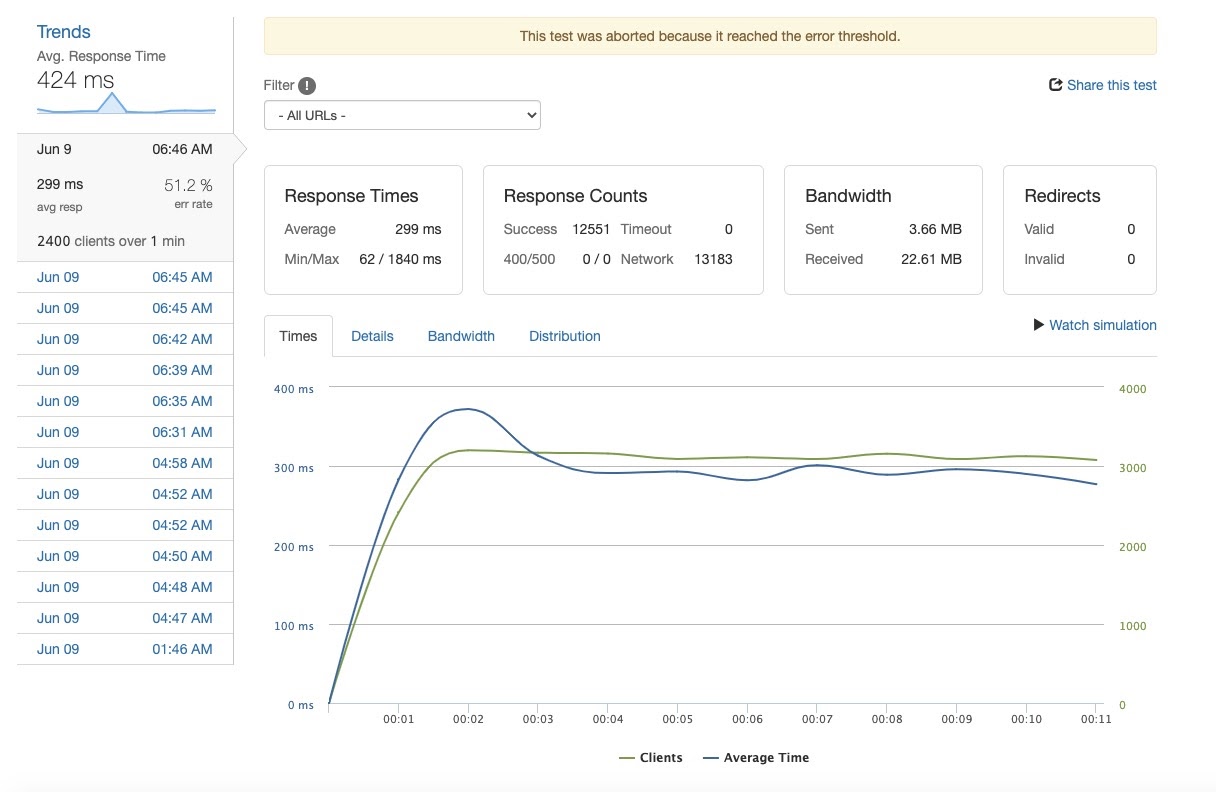Click the Watch simulation link
This screenshot has height=792, width=1216.
[x=1103, y=325]
